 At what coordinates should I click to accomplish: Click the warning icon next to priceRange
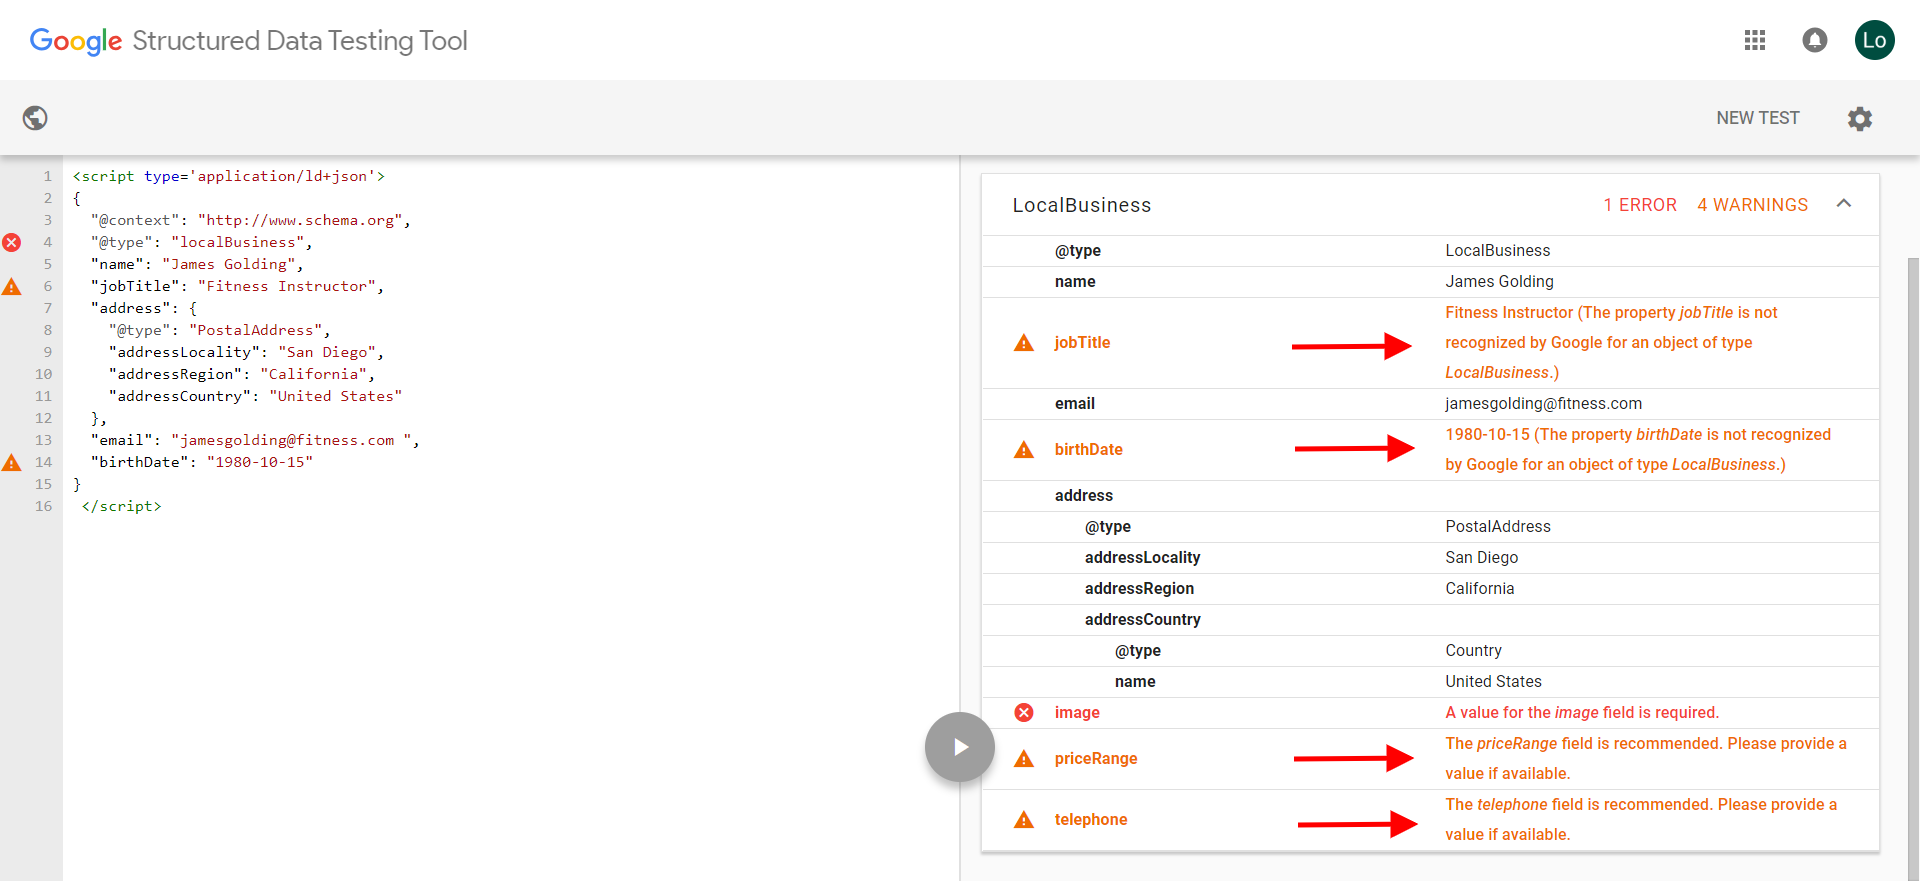(x=1024, y=759)
